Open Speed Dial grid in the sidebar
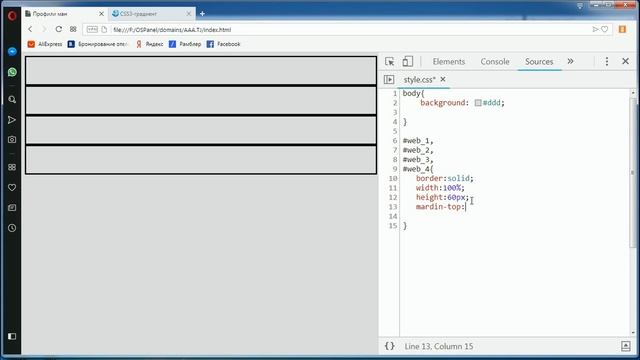This screenshot has width=640, height=360. coord(12,167)
